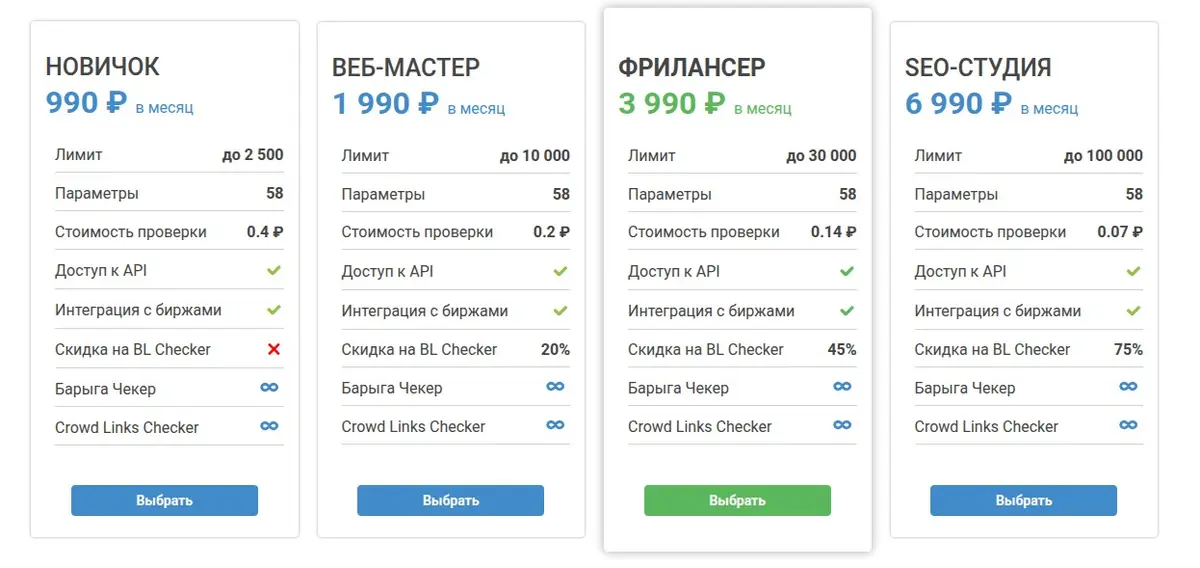Click the 20% BL Checker discount value
The width and height of the screenshot is (1200, 568).
coord(556,350)
